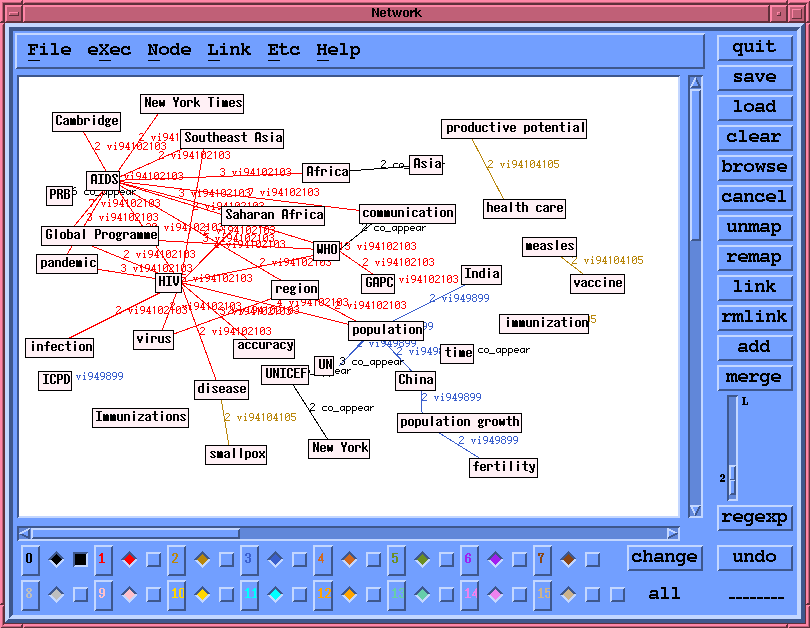Viewport: 810px width, 628px height.
Task: Open the eXec menu
Action: click(x=109, y=50)
